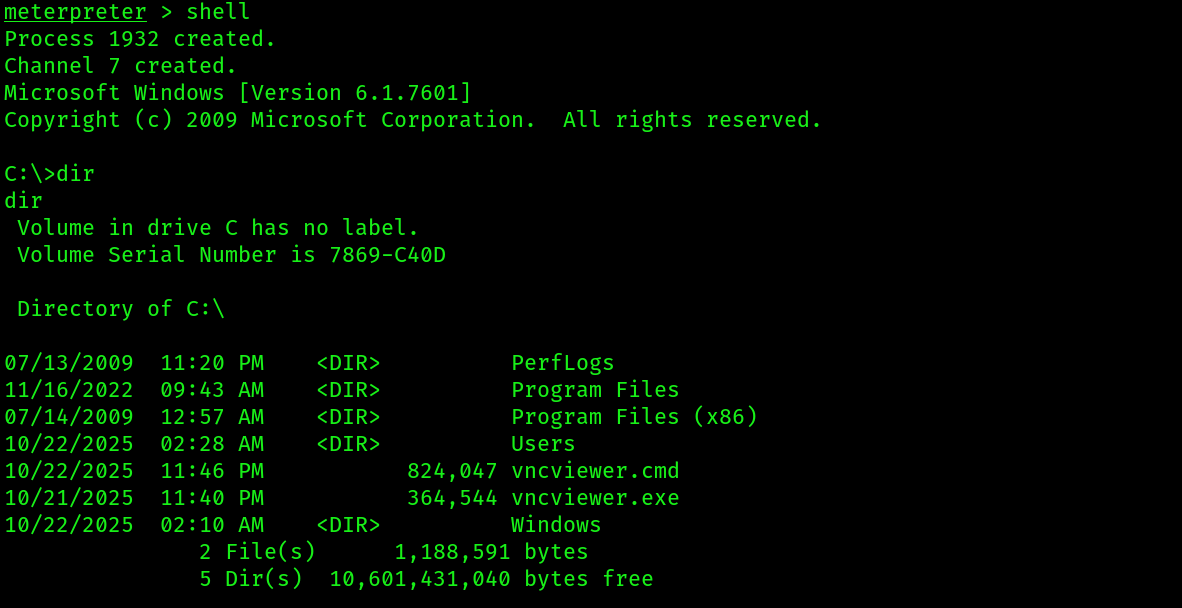Screen dimensions: 1182x608
Task: Select the PerfLogs directory name
Action: [x=563, y=363]
